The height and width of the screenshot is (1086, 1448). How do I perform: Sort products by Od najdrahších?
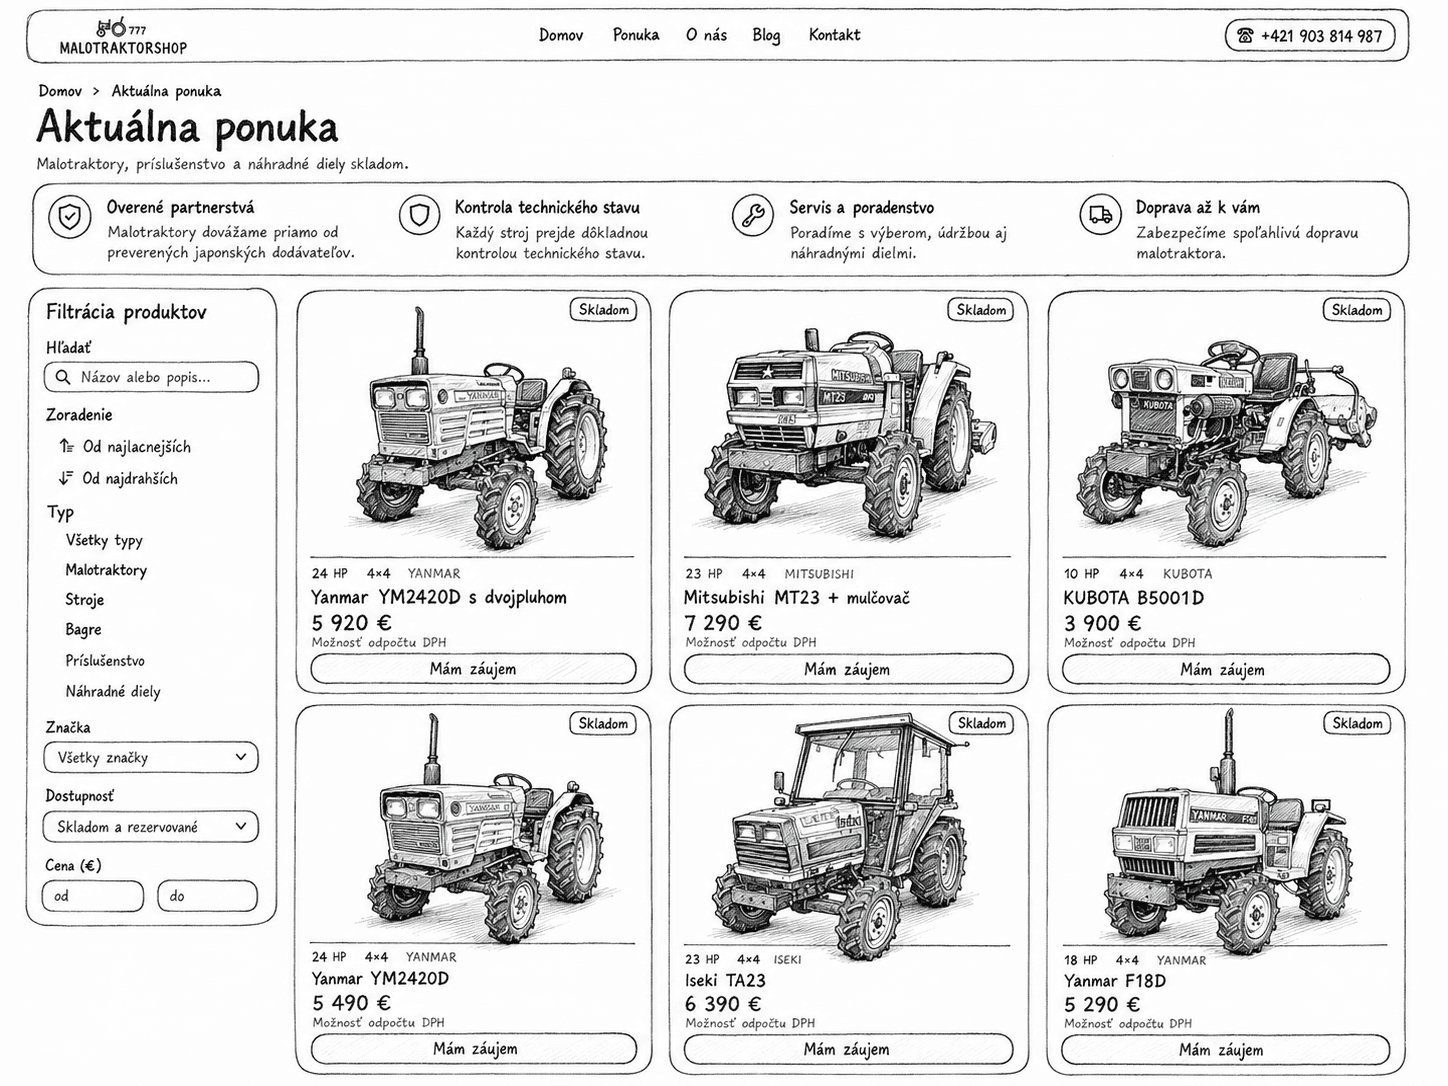130,478
